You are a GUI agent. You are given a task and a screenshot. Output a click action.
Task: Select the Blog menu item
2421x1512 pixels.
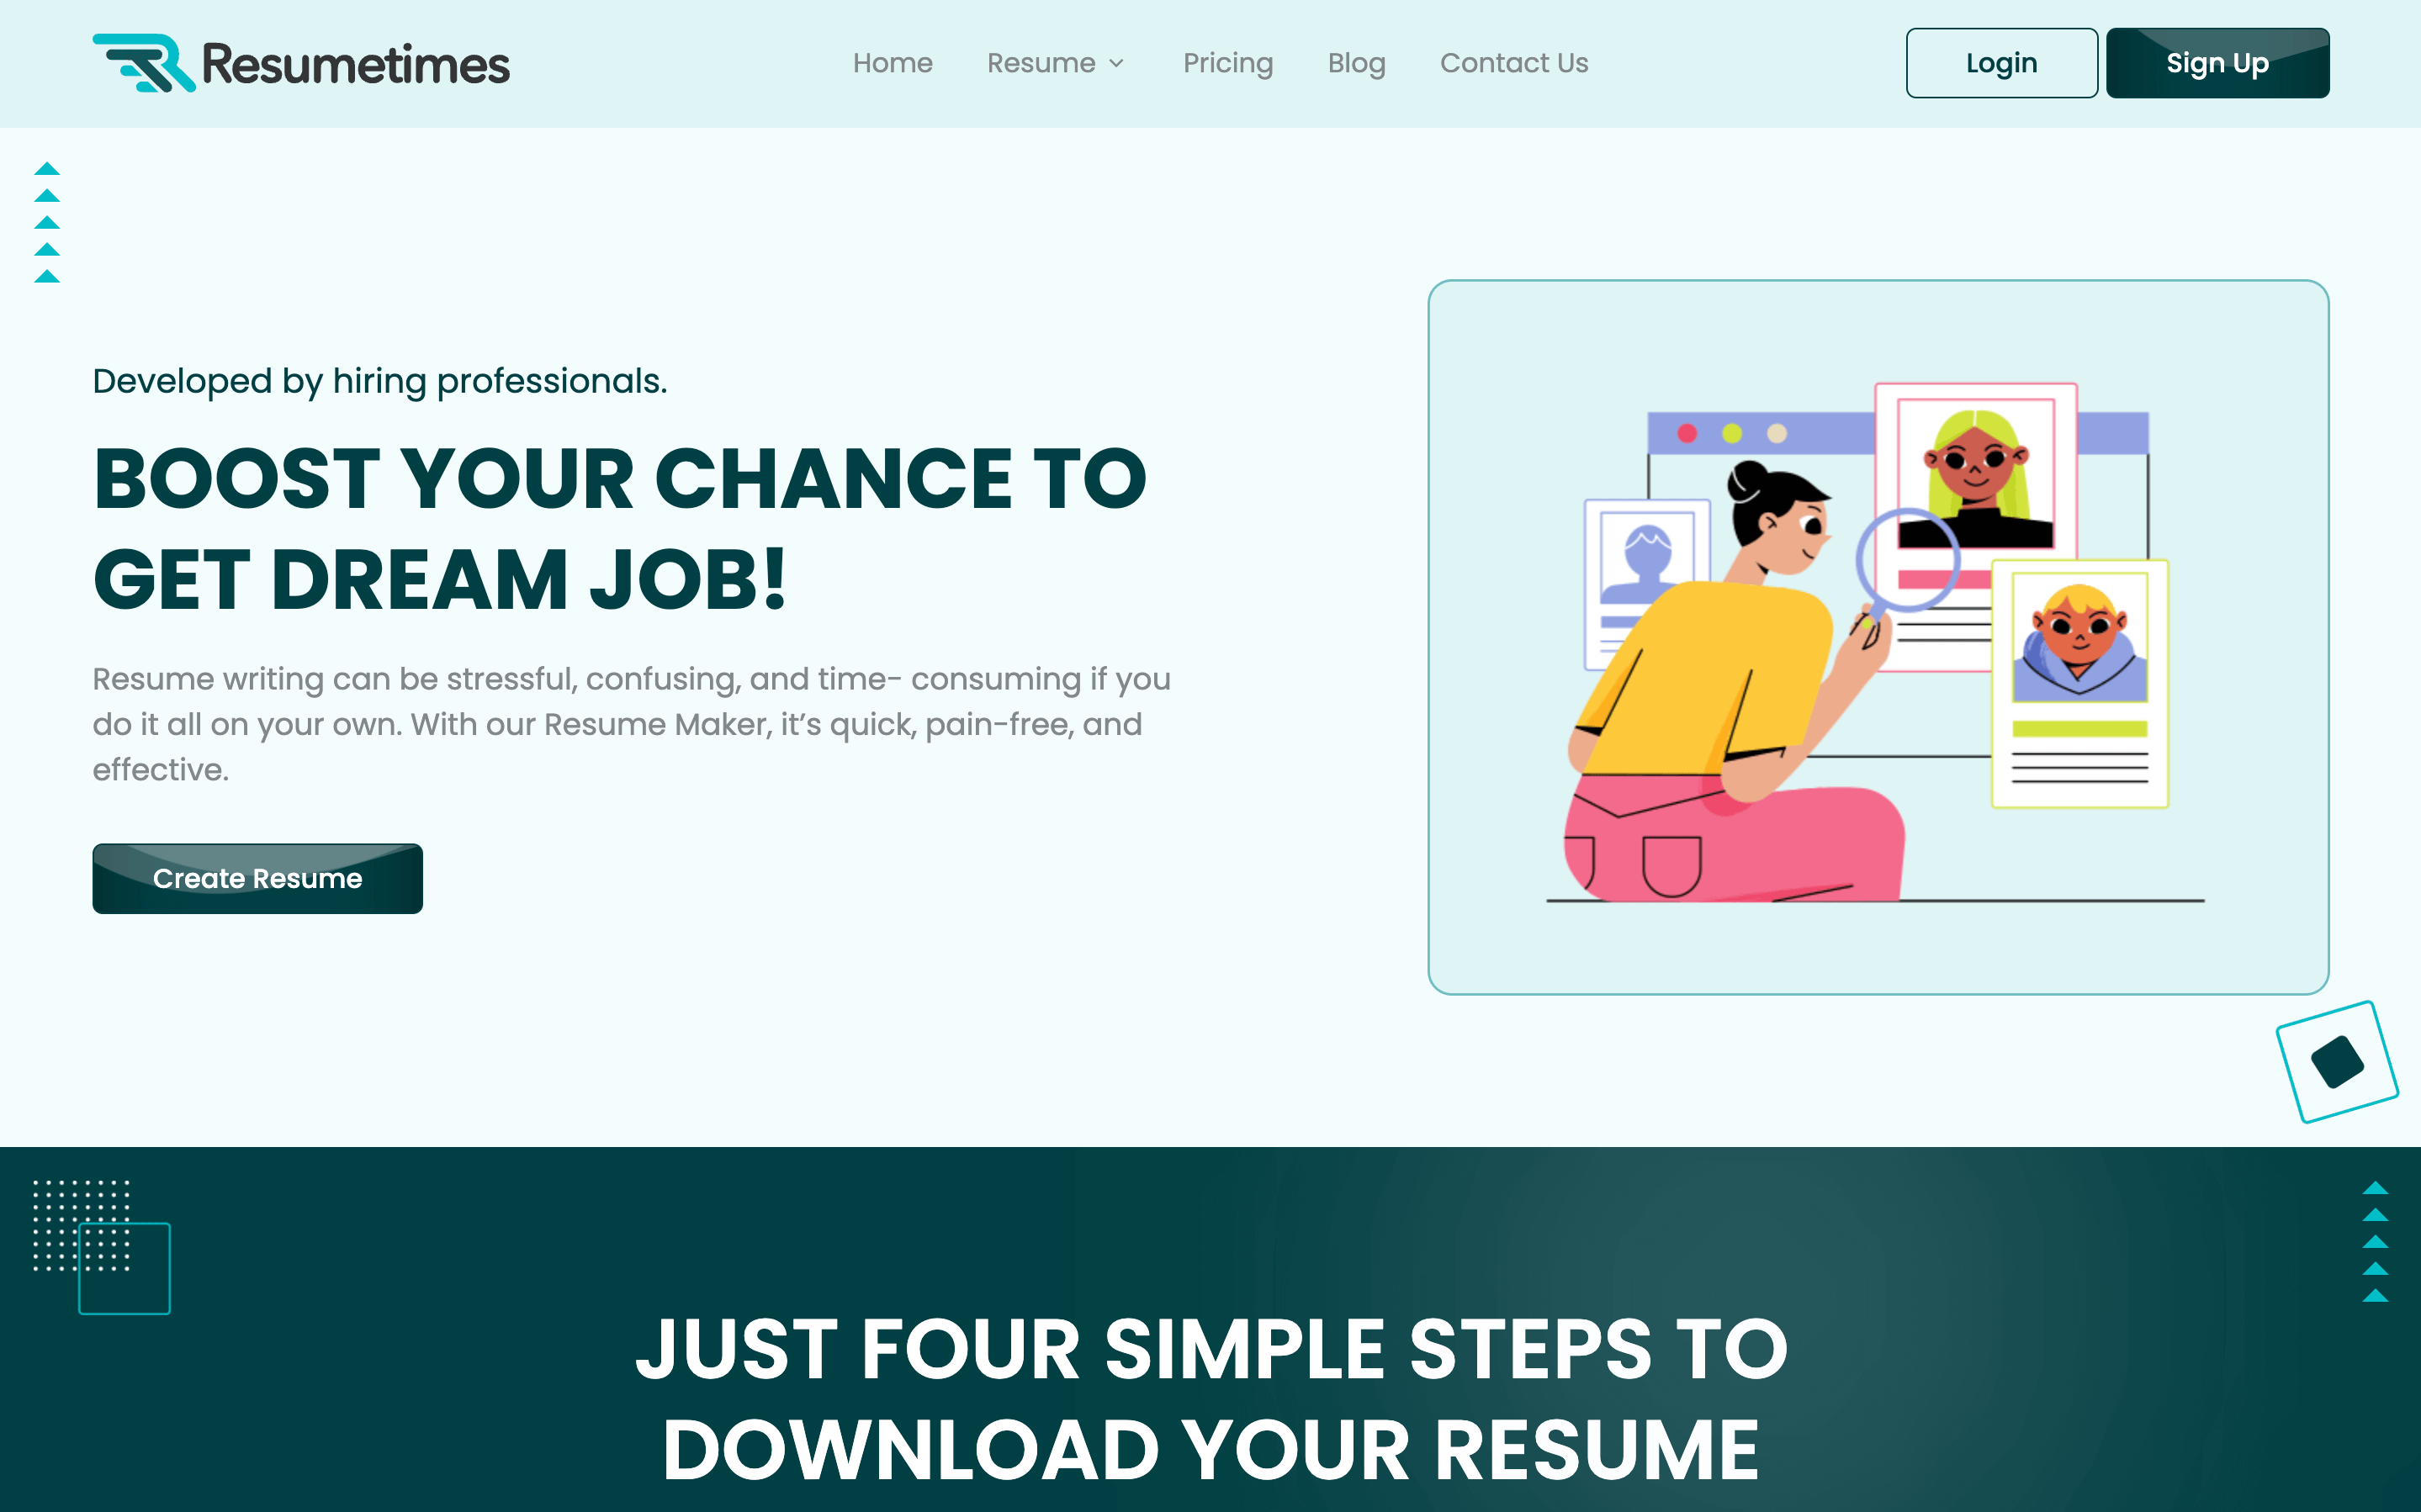tap(1355, 63)
